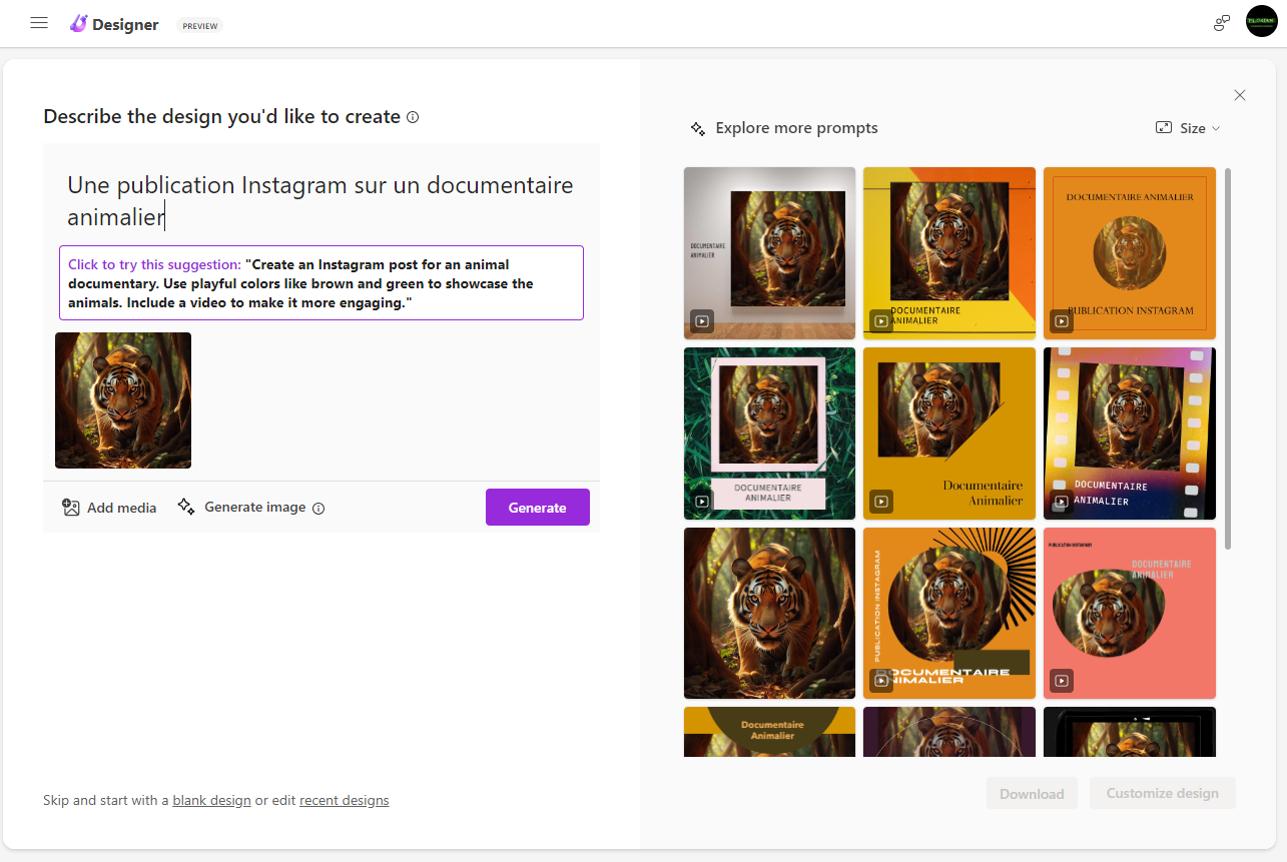Play the video badge on the first tiger template

point(703,321)
